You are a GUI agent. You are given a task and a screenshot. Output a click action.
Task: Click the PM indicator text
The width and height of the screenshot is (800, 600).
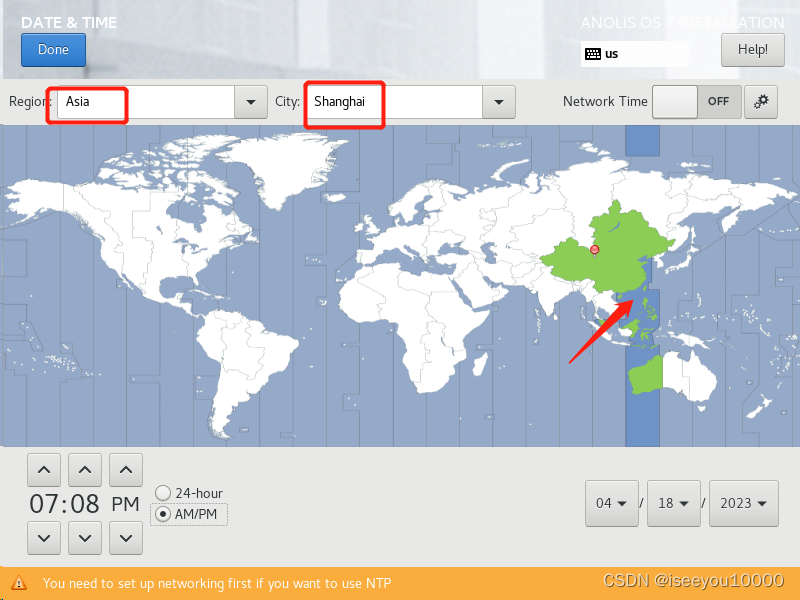pos(126,504)
